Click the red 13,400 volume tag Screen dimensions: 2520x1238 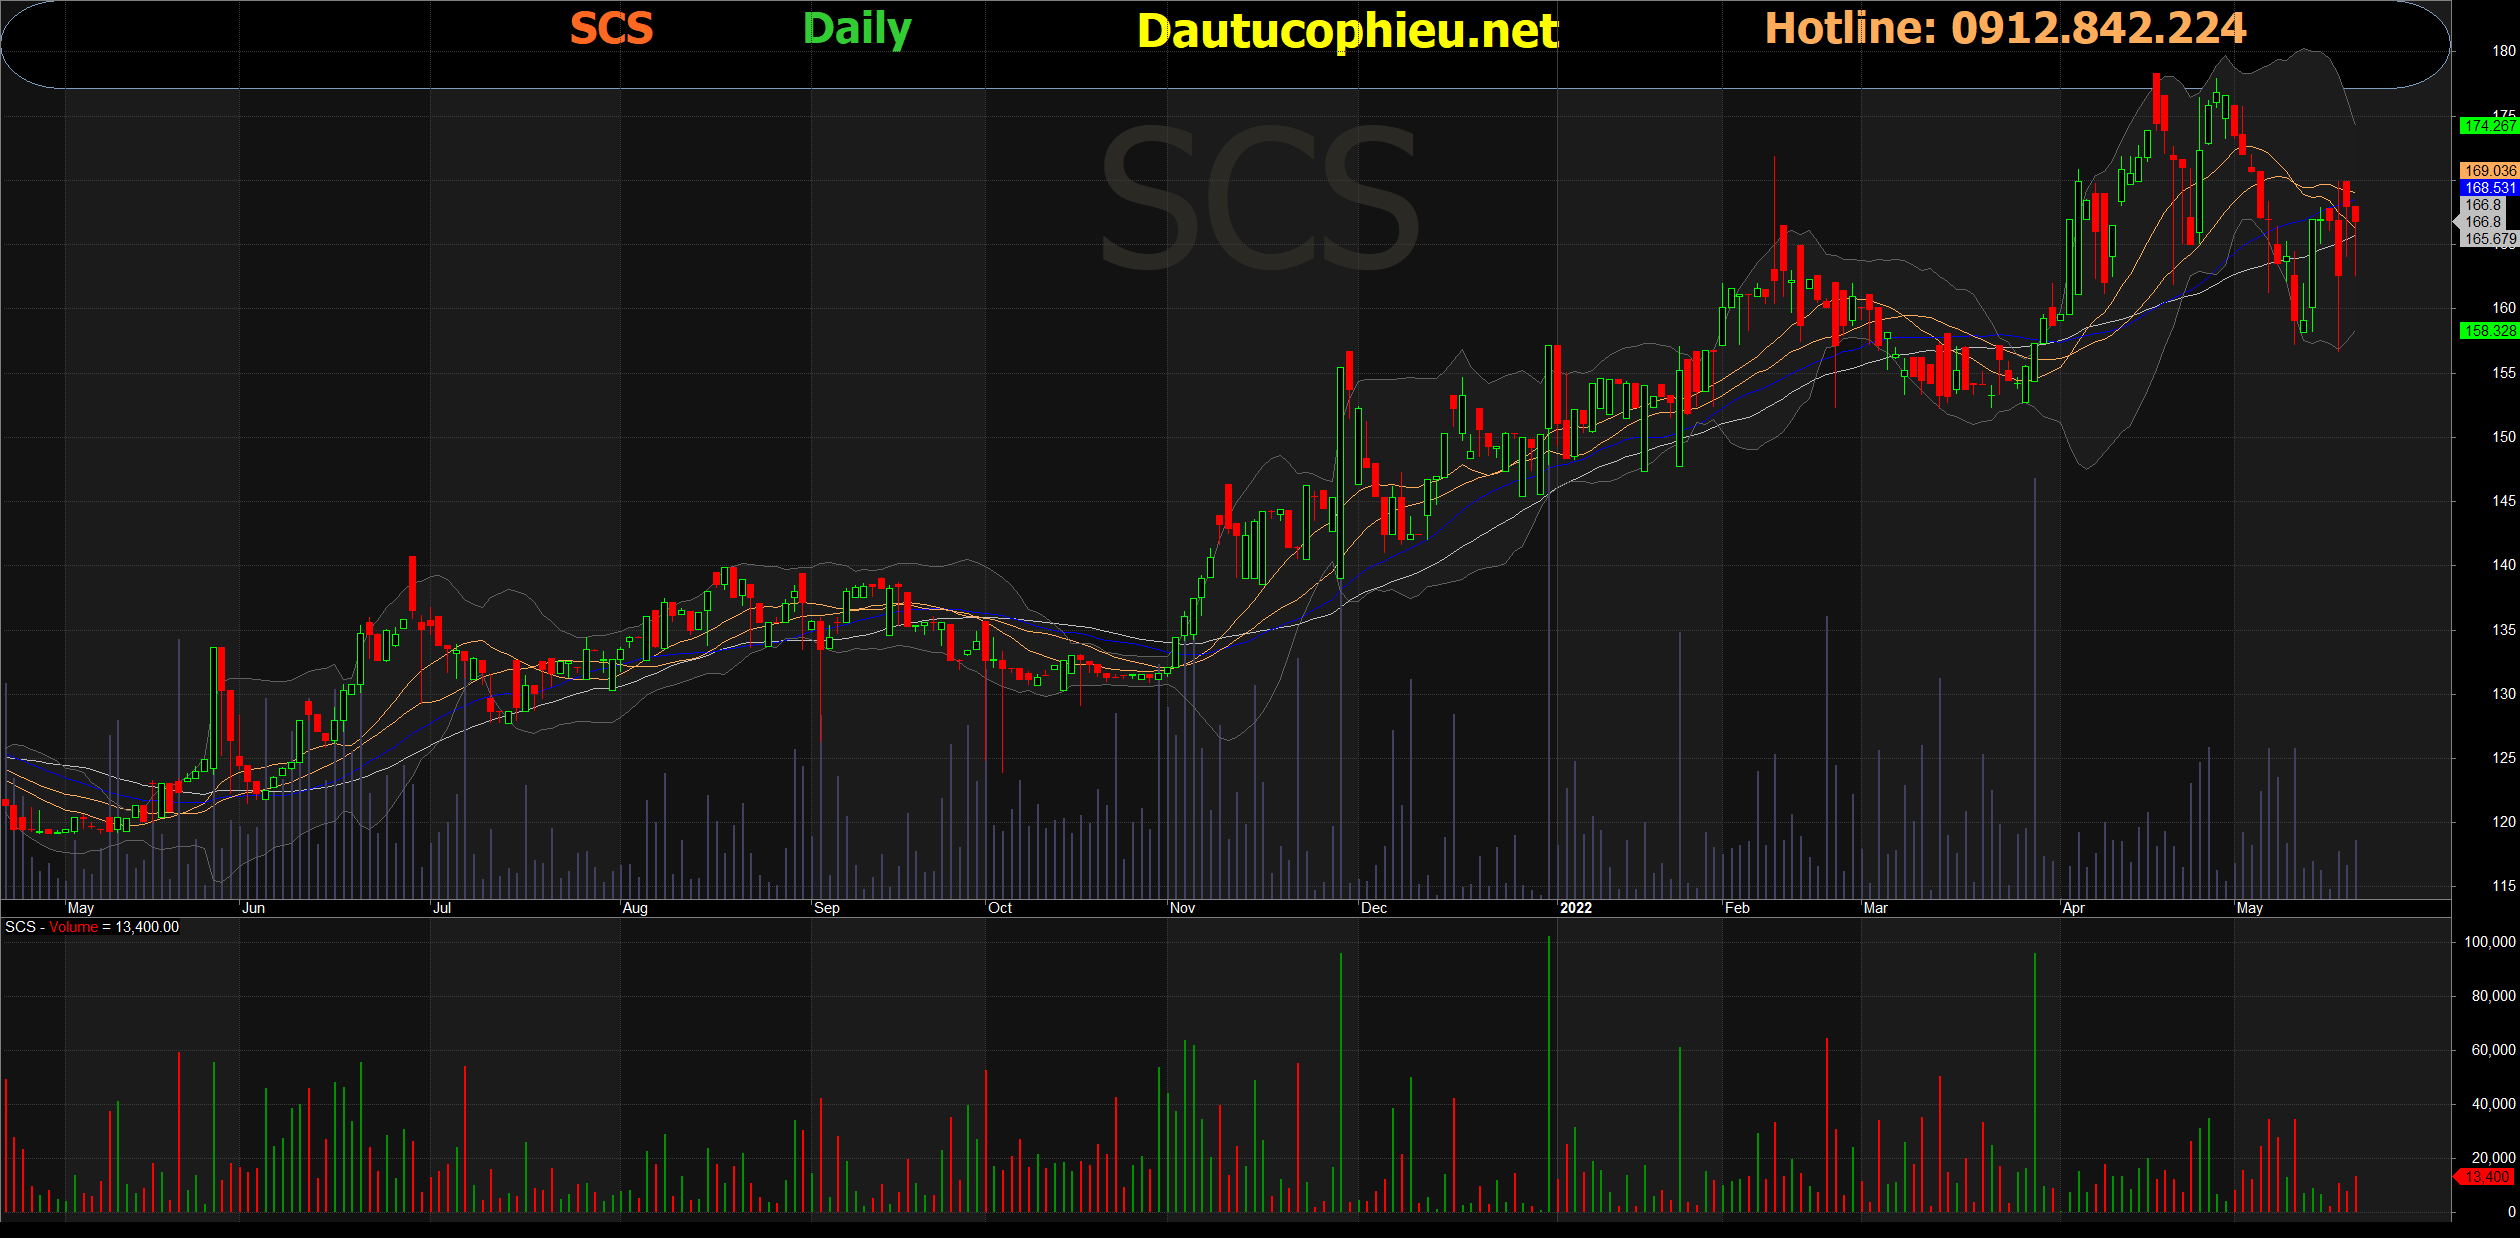[2486, 1177]
